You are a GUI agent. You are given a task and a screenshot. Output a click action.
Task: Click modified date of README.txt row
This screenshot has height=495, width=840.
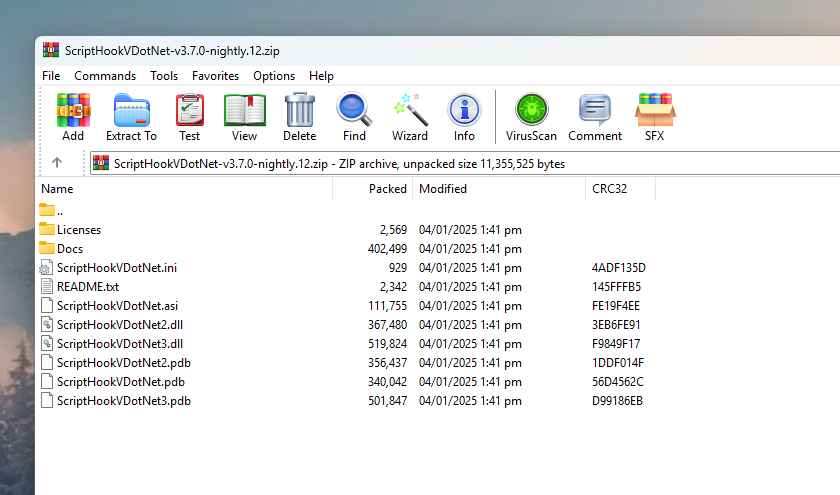point(470,287)
